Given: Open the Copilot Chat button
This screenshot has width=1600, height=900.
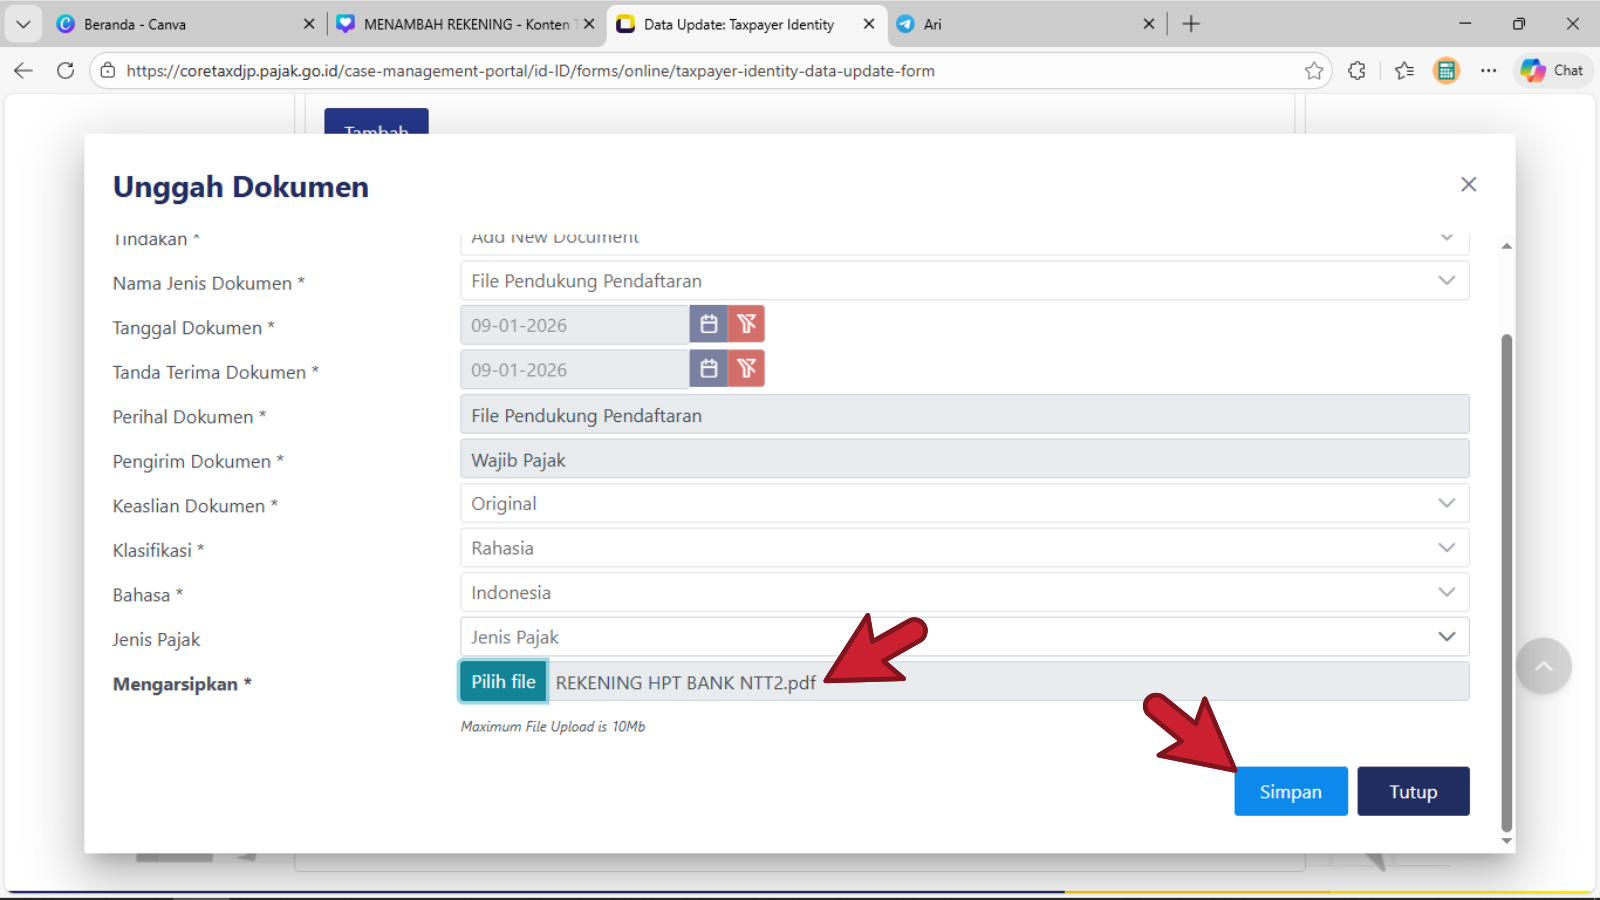Looking at the screenshot, I should (1553, 71).
